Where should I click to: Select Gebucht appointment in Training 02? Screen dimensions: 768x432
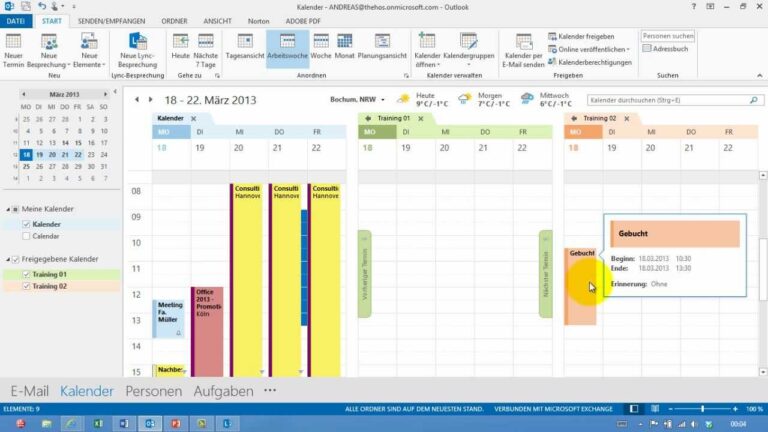[580, 287]
